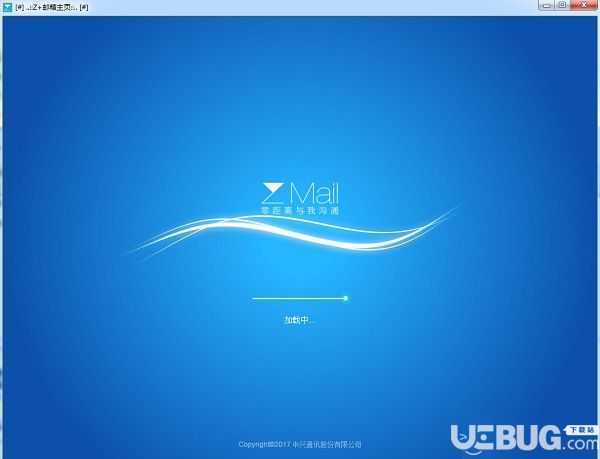Screen dimensions: 600x459
Task: Maximize the ZMail window
Action: [562, 5]
